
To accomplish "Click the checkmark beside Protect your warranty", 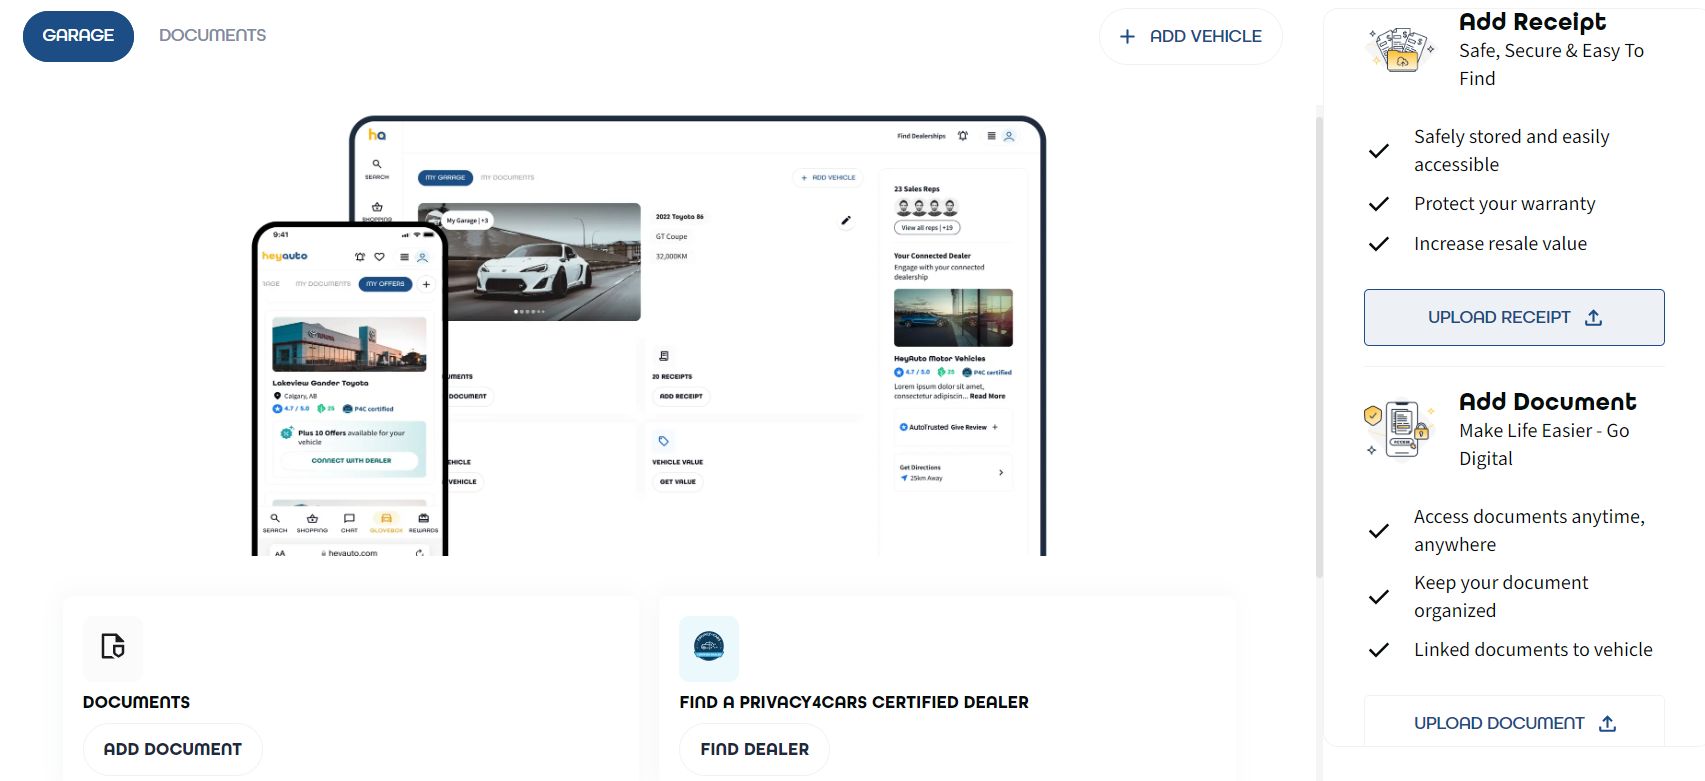I will click(x=1379, y=204).
